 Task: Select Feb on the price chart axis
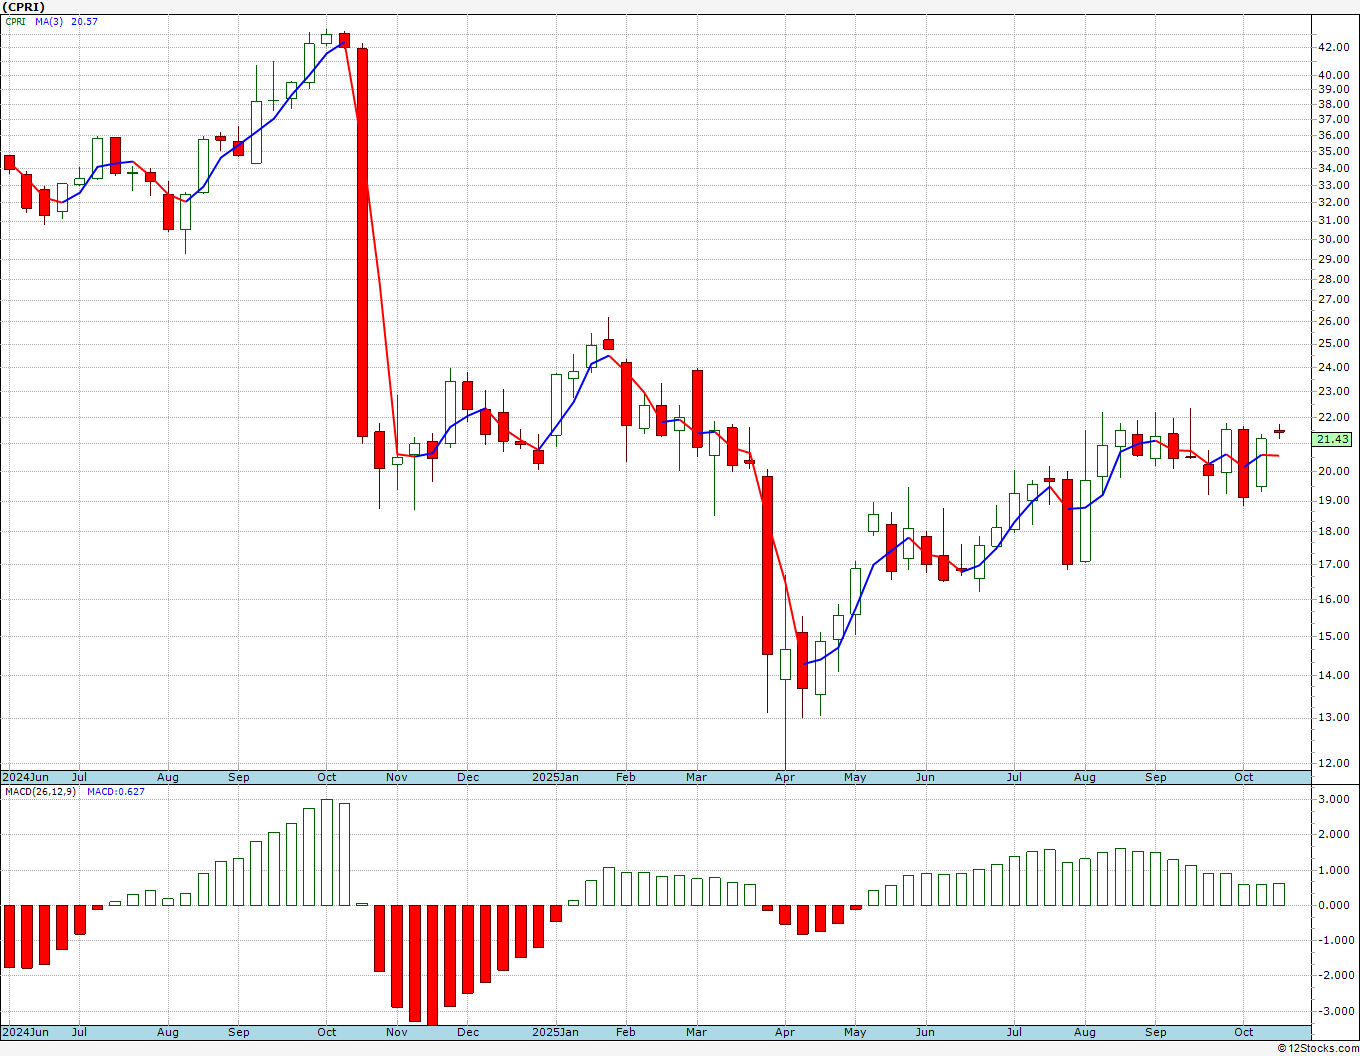pos(626,777)
